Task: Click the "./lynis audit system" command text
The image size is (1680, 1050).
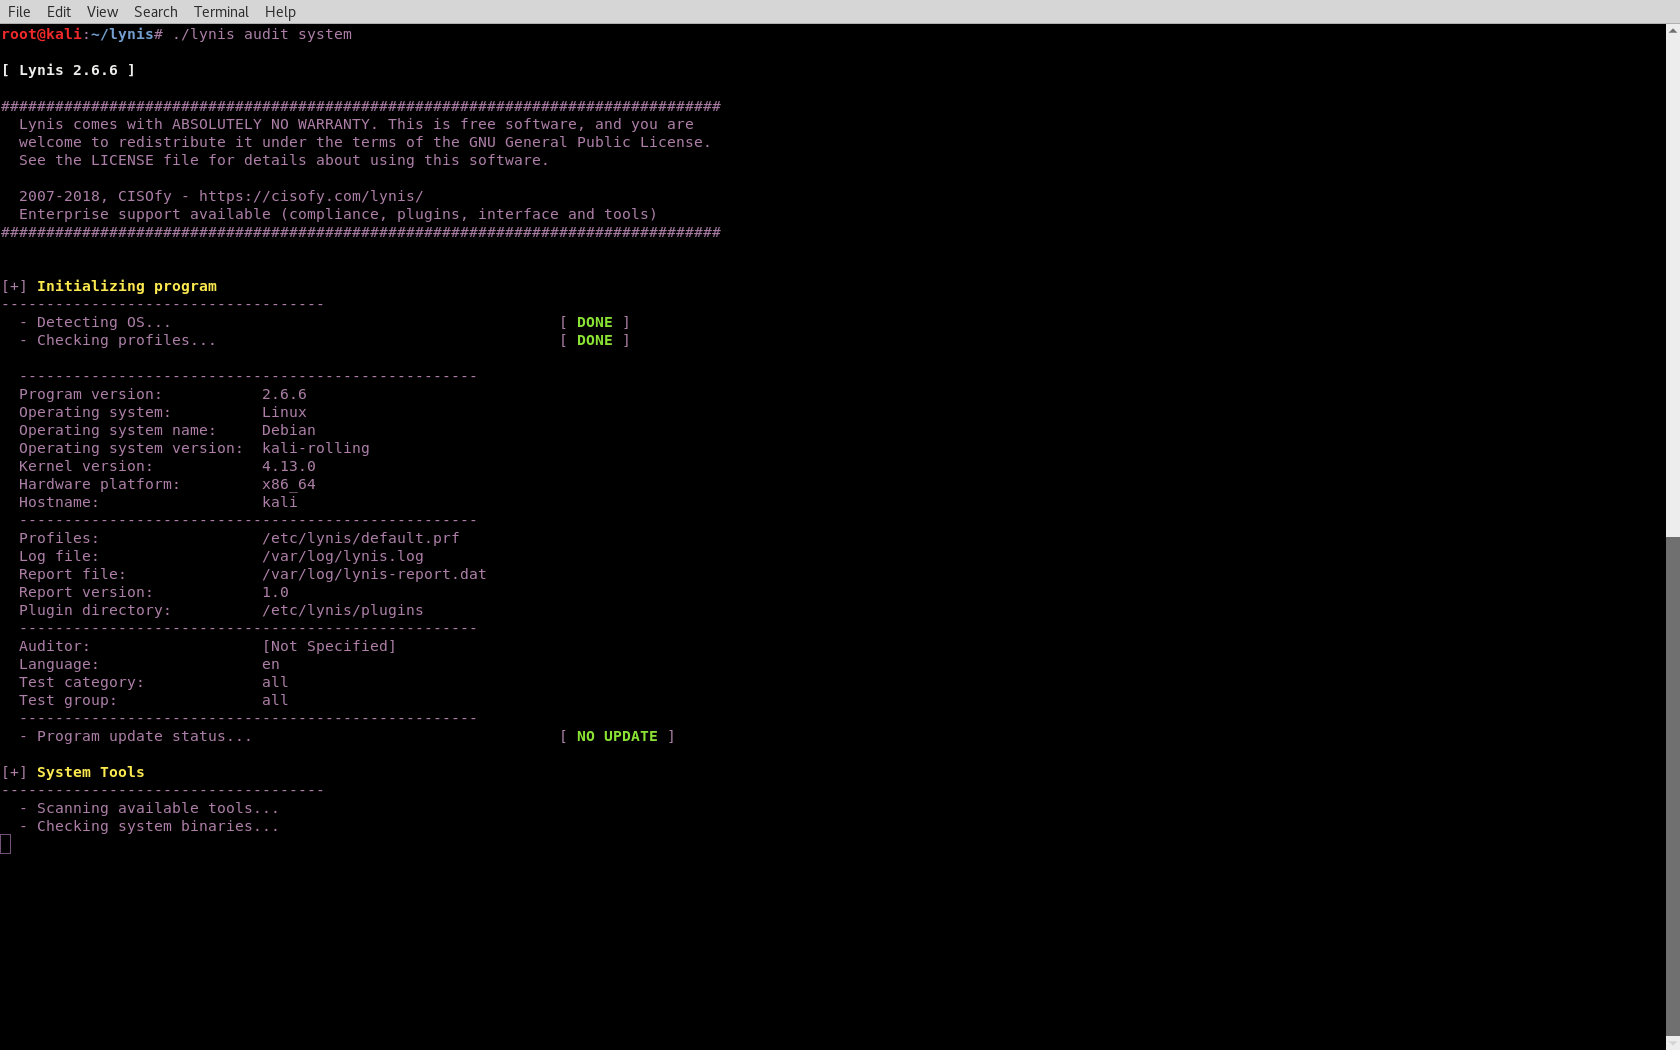Action: point(262,34)
